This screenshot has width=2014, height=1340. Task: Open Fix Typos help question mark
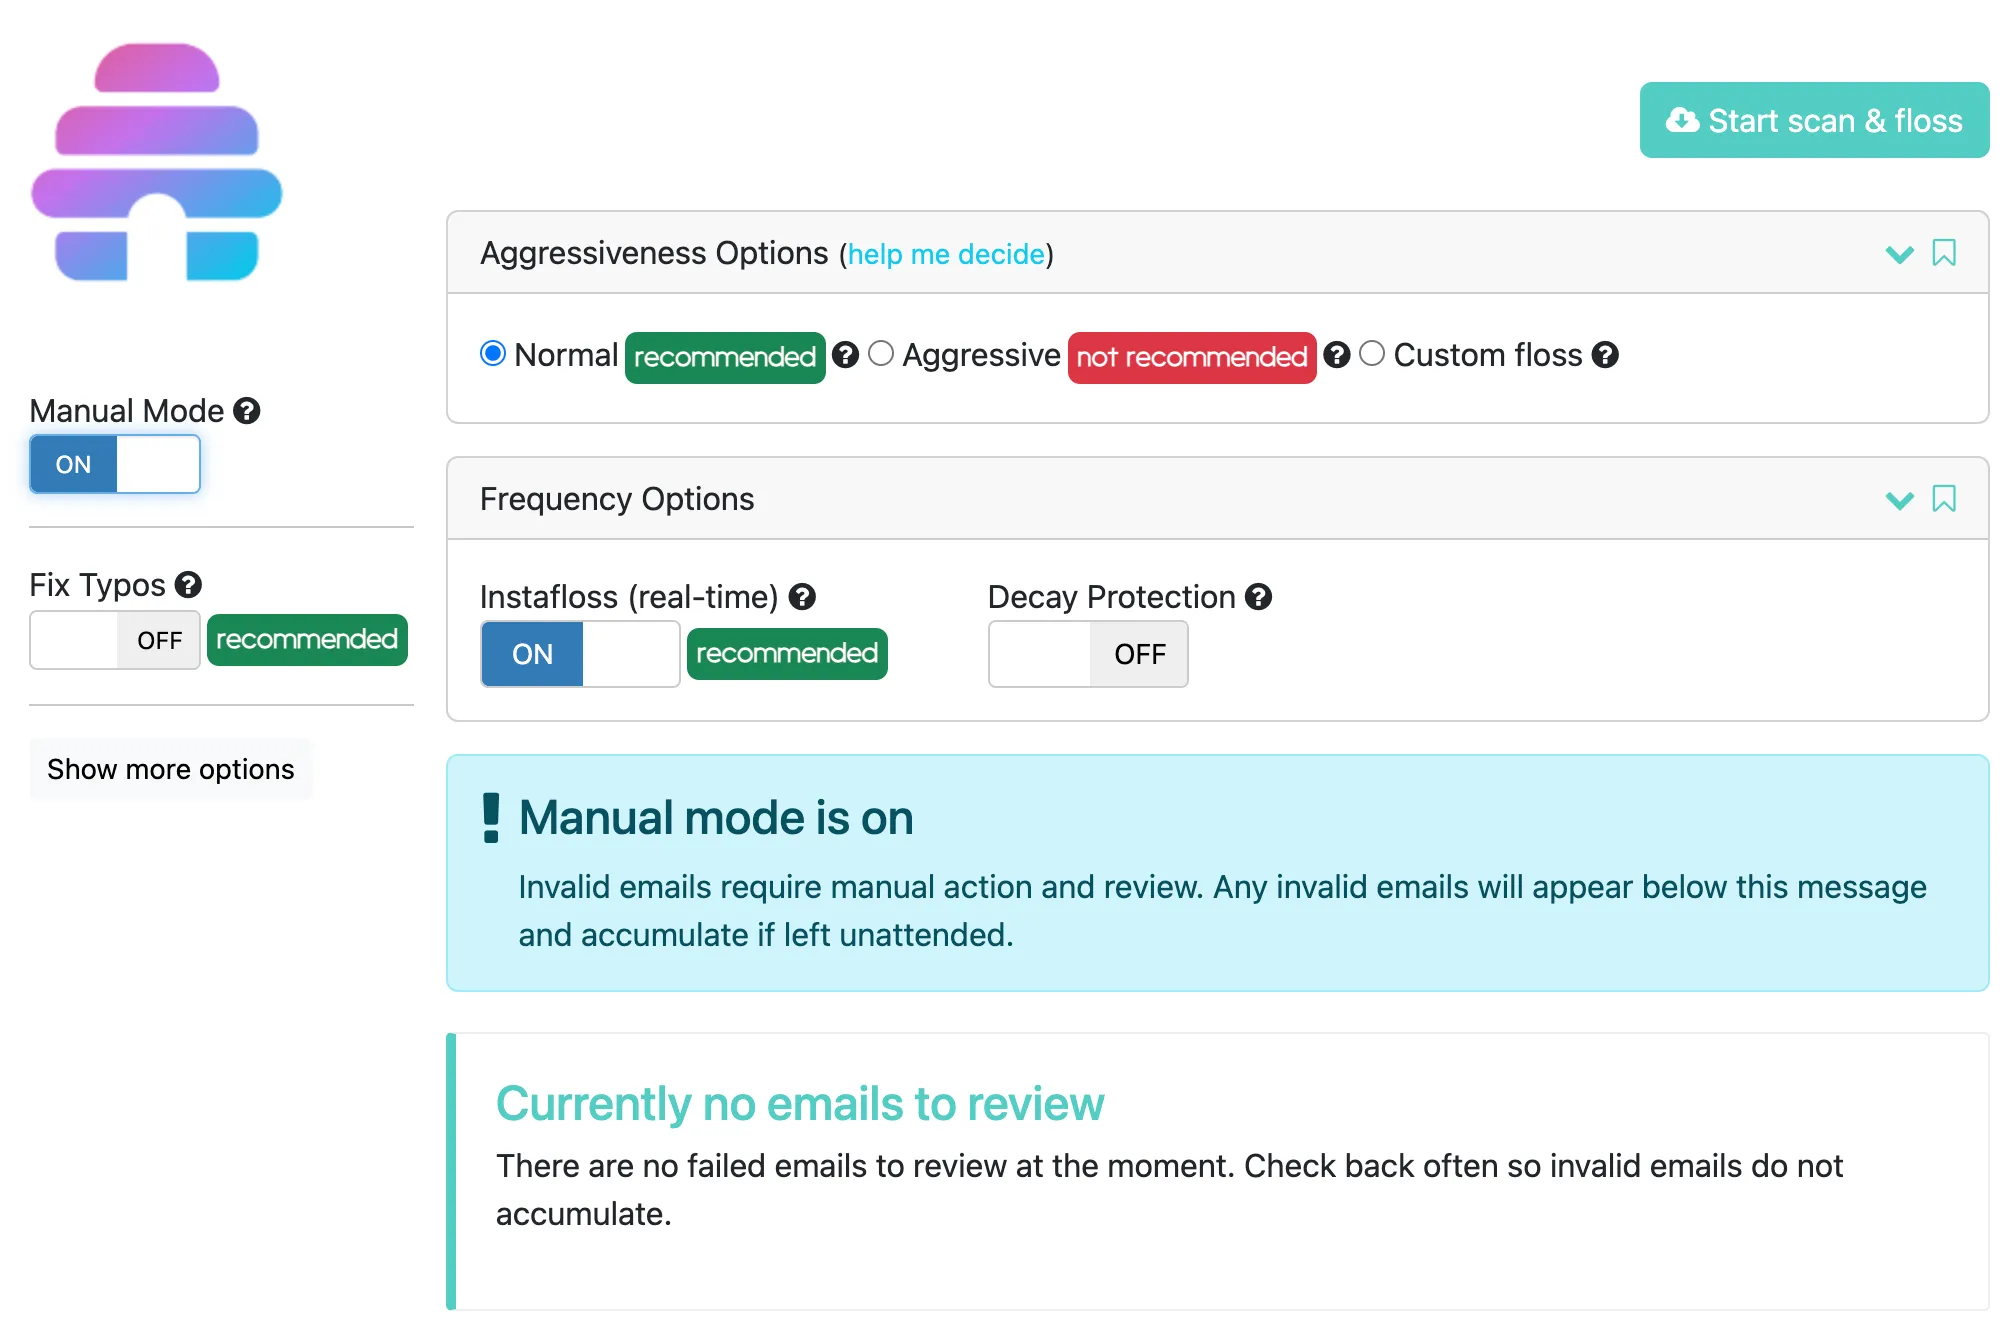tap(188, 585)
